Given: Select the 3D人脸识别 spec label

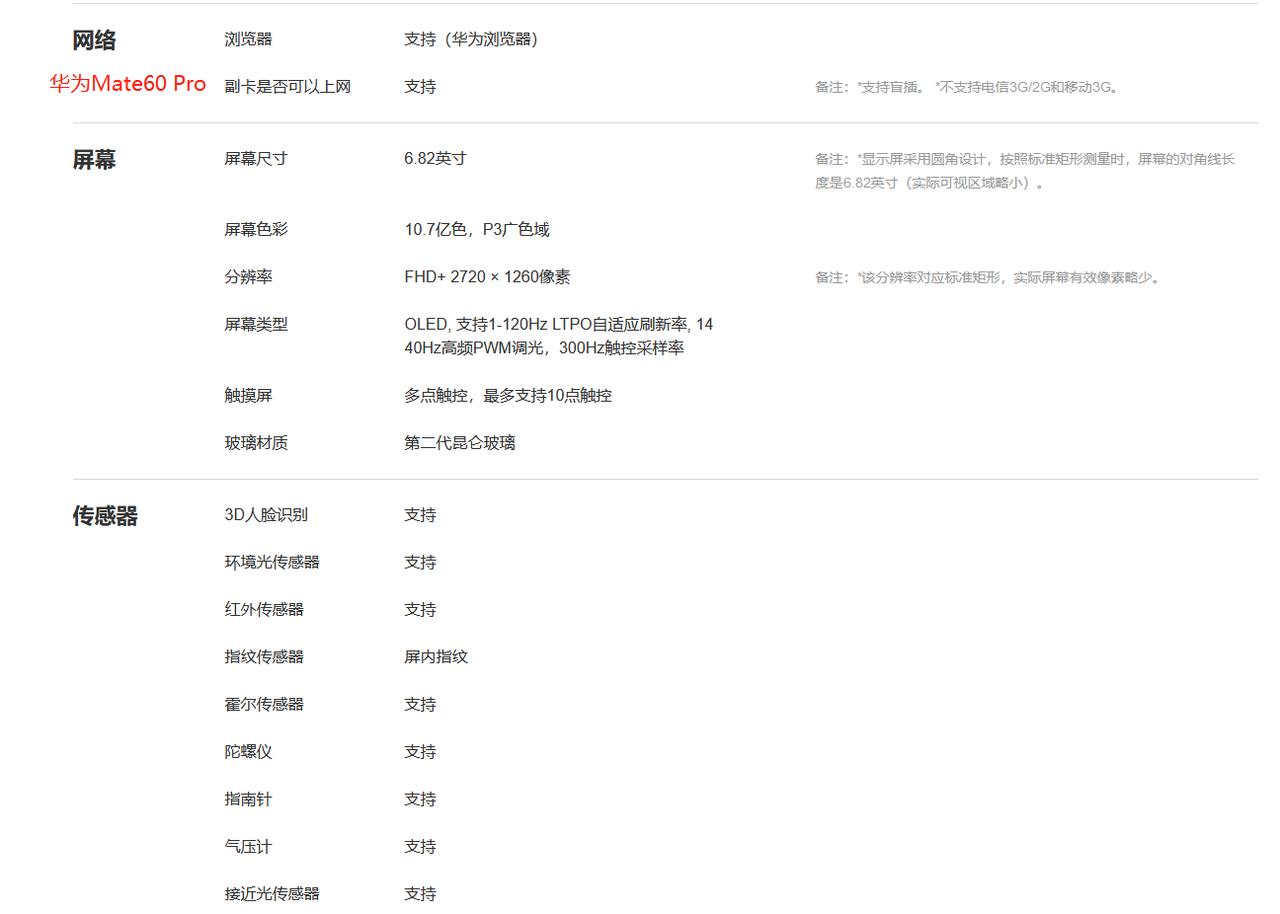Looking at the screenshot, I should pyautogui.click(x=267, y=515).
